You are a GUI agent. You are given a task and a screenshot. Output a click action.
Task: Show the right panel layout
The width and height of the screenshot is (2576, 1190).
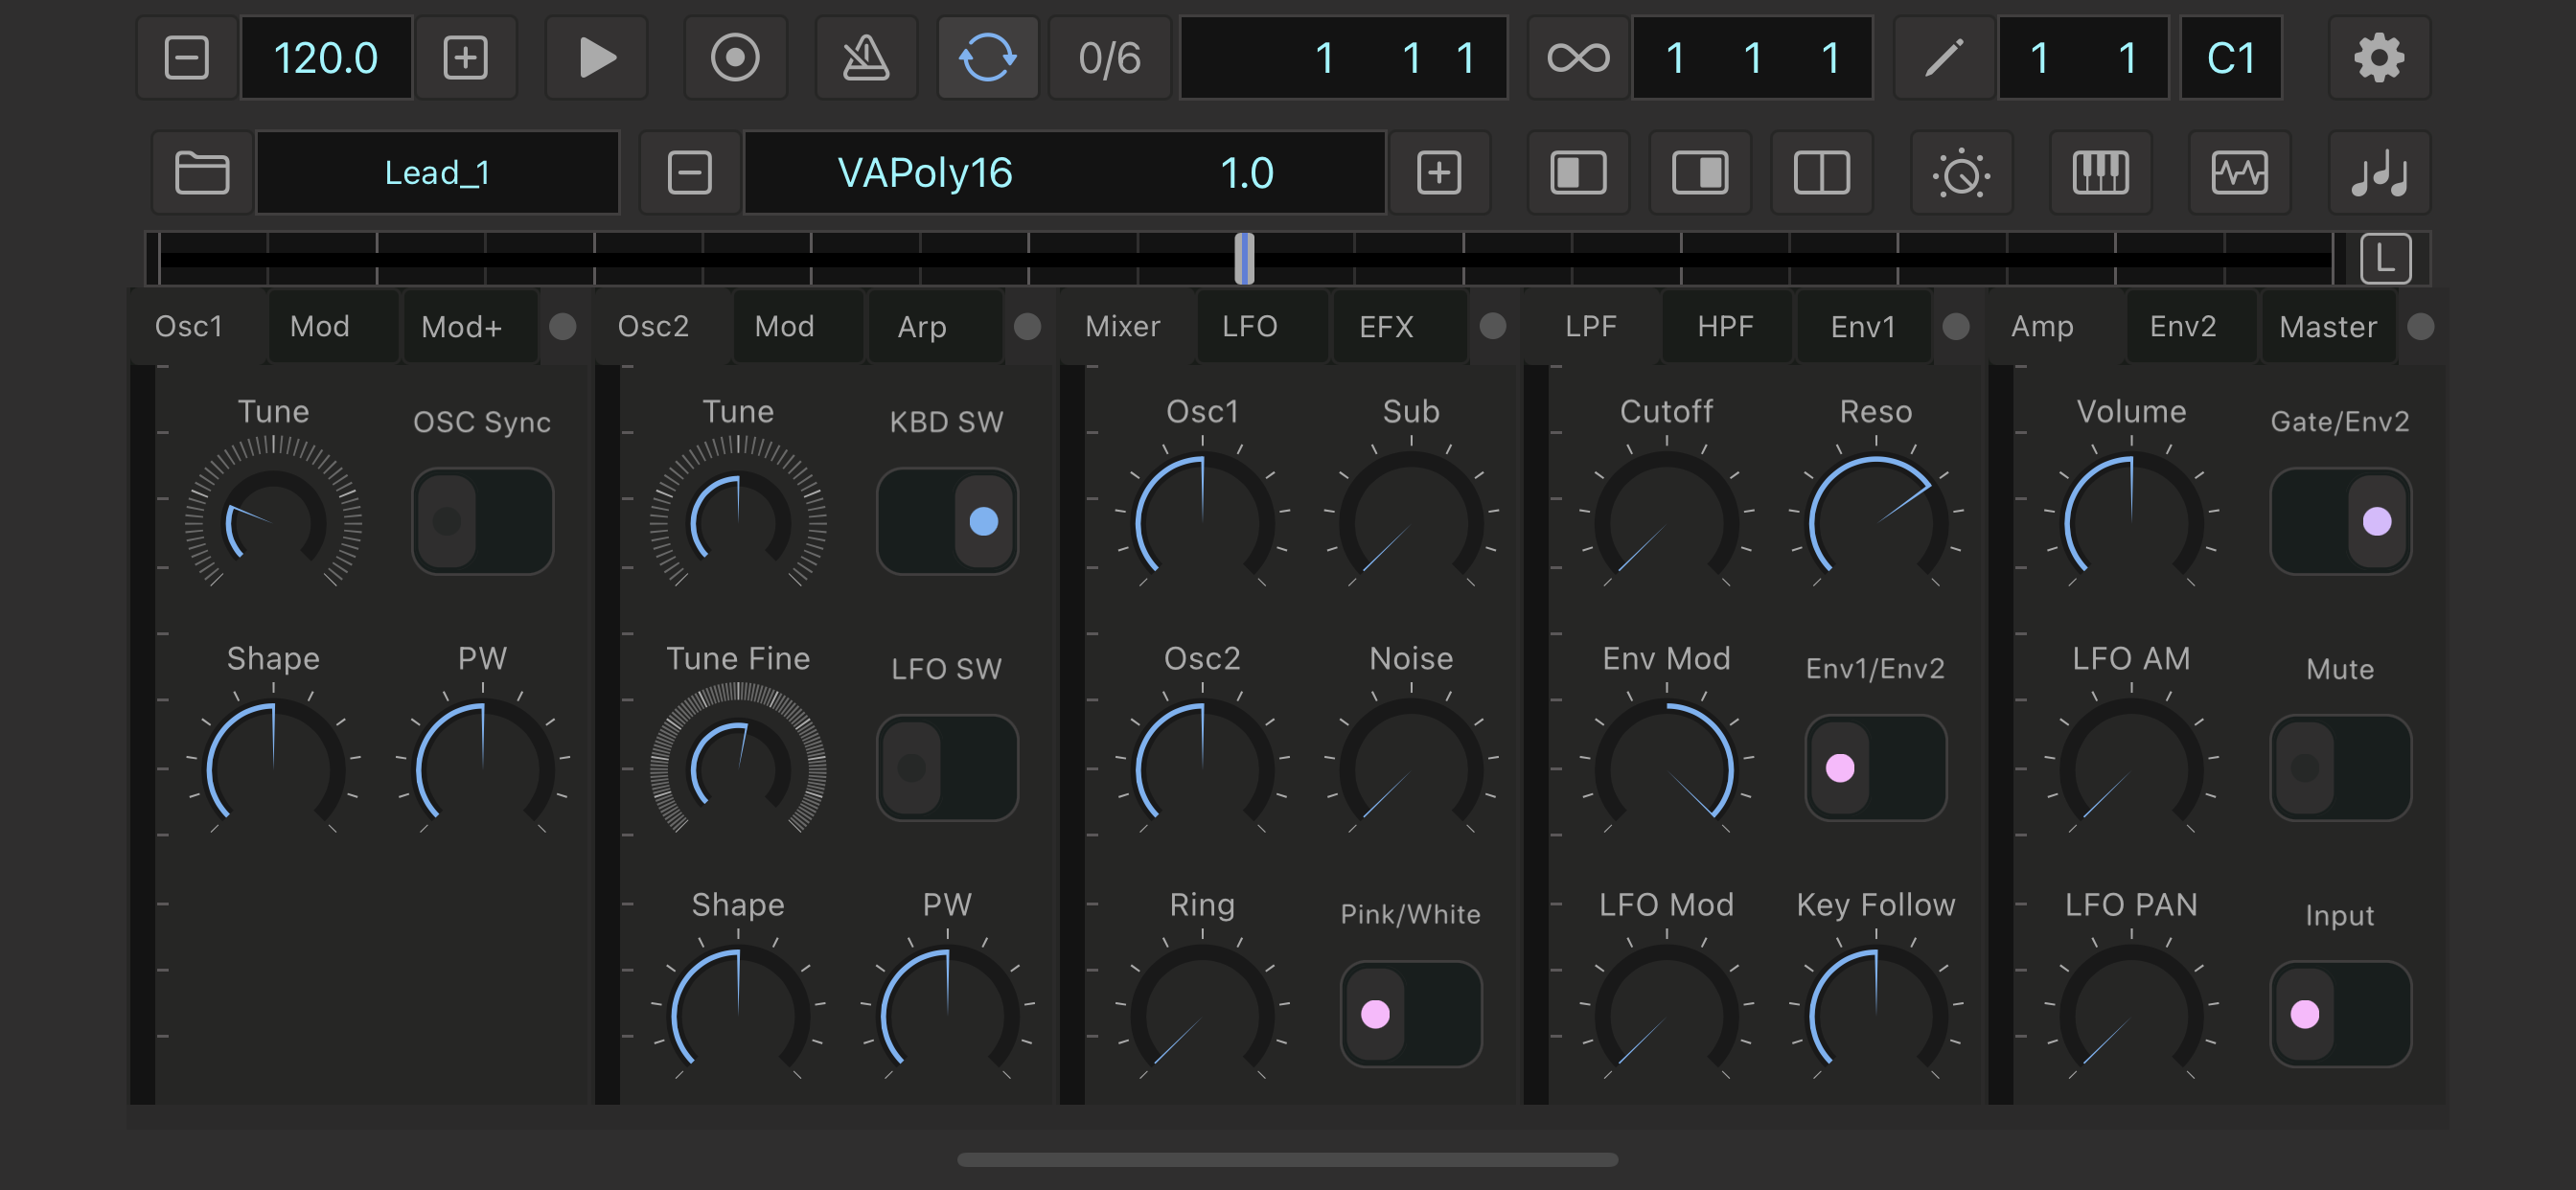pyautogui.click(x=1700, y=172)
